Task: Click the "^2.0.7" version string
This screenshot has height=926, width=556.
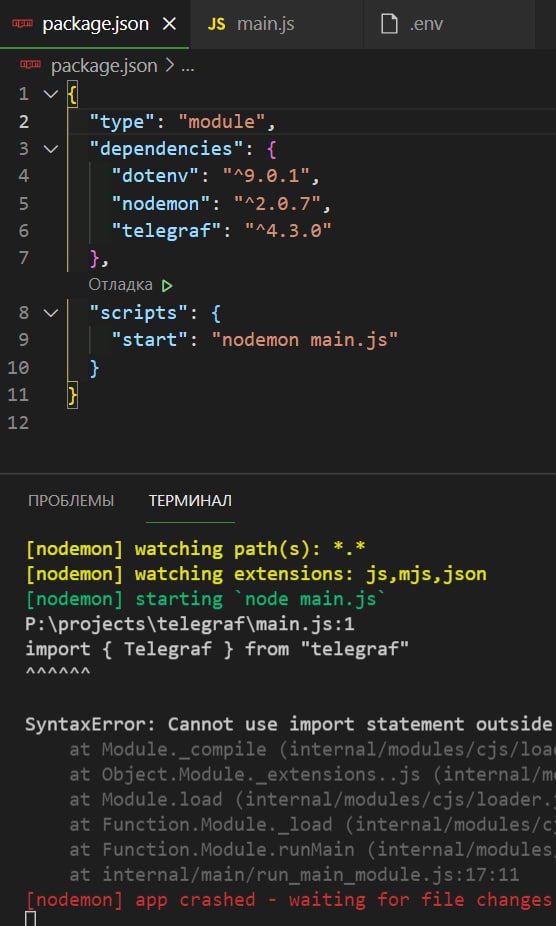Action: 277,204
